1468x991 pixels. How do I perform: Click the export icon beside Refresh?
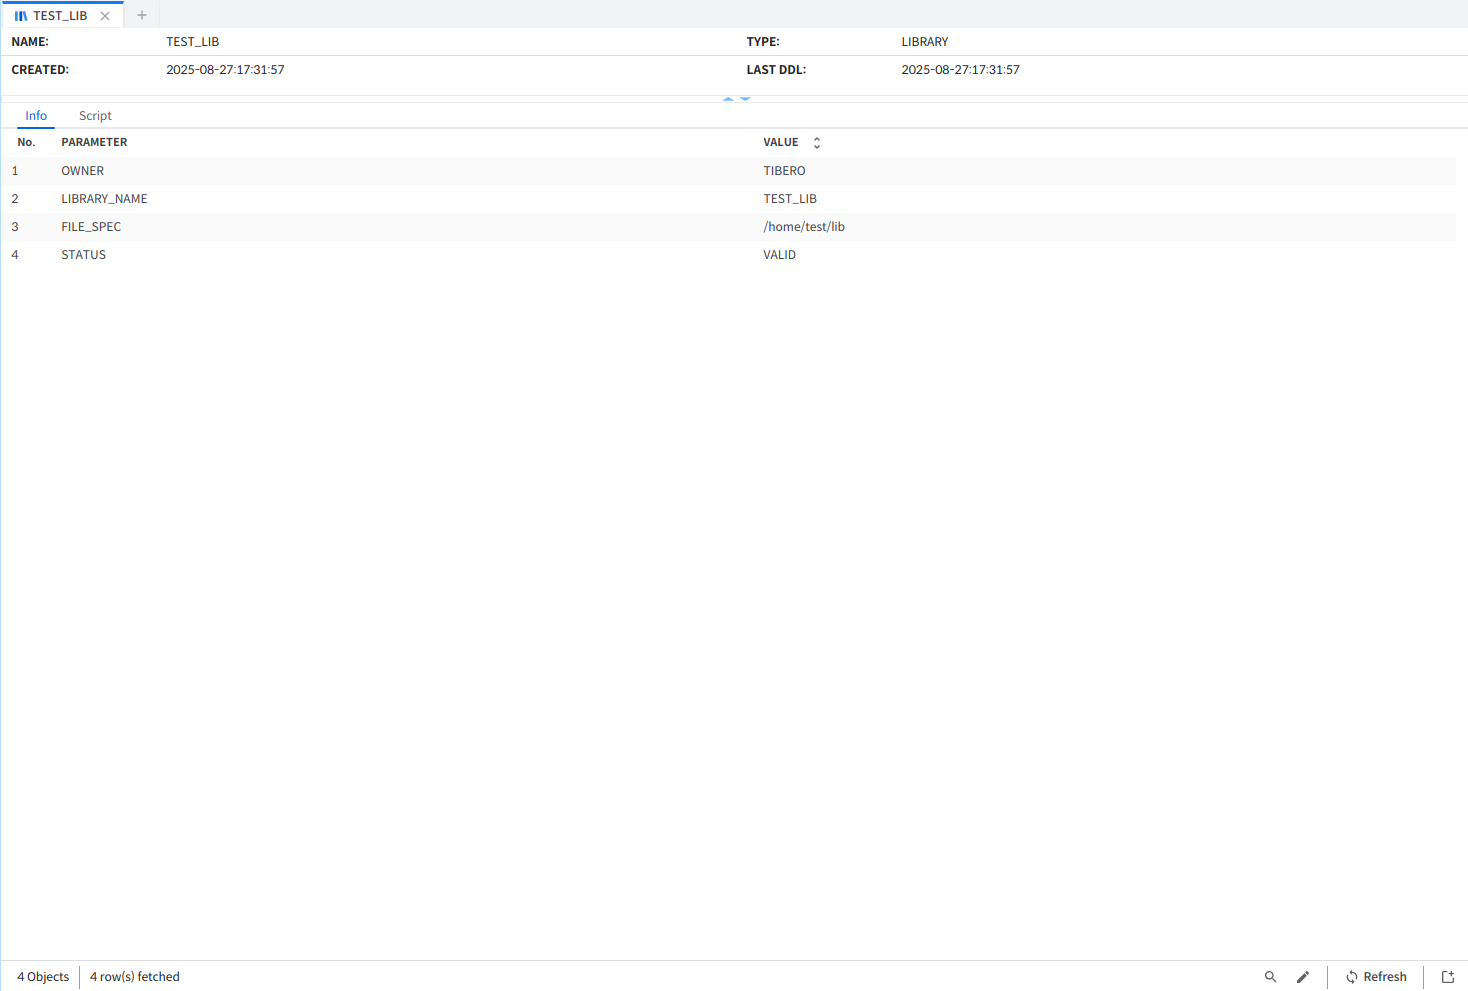pyautogui.click(x=1447, y=977)
